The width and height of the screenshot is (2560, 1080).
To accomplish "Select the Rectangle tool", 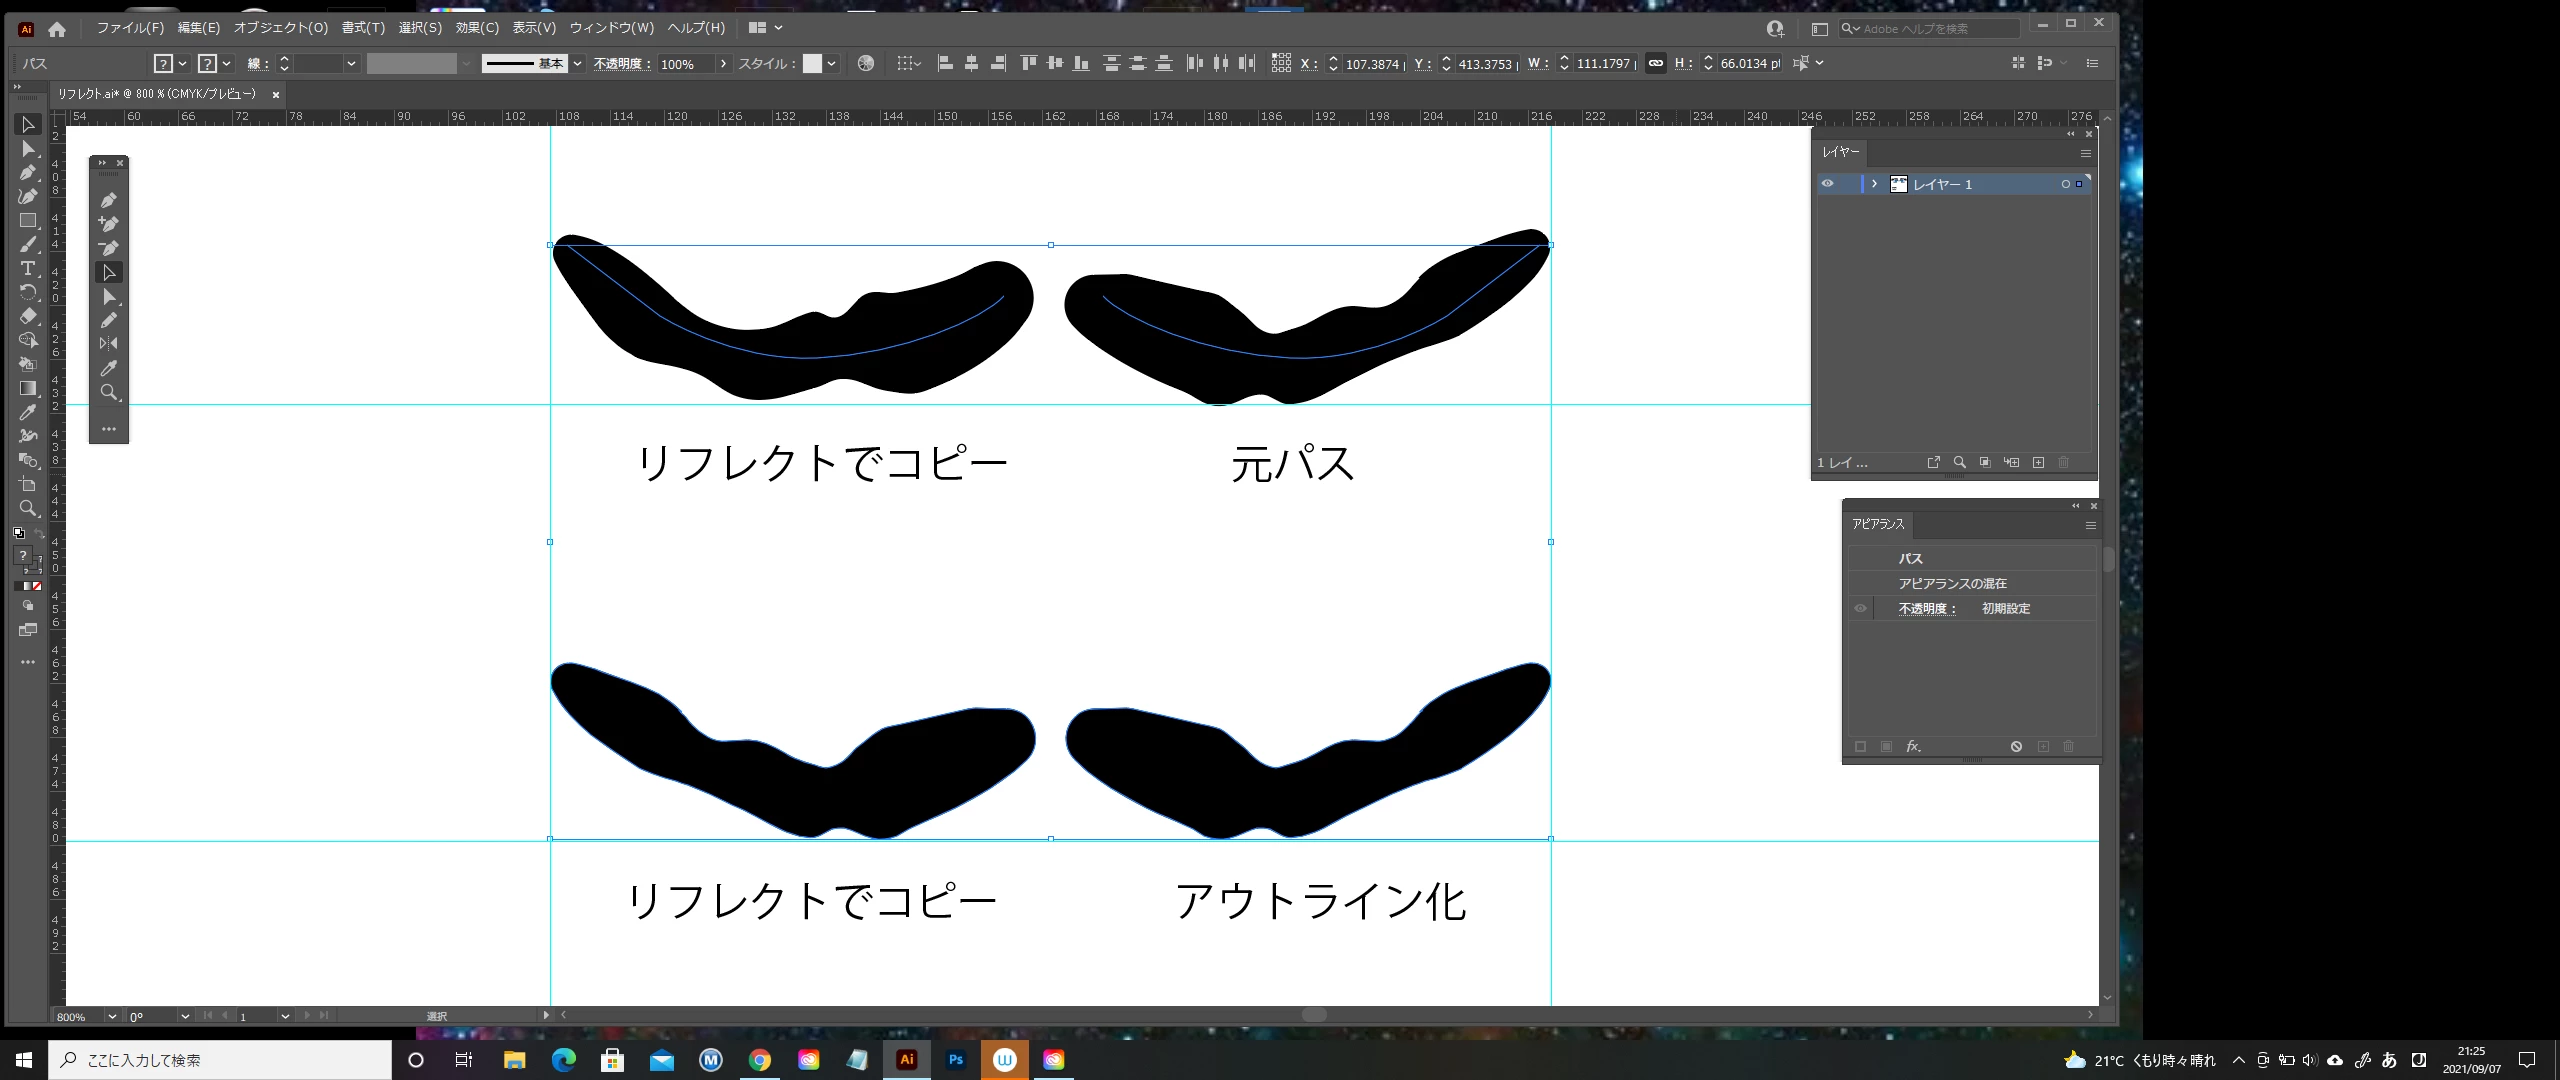I will pyautogui.click(x=28, y=220).
